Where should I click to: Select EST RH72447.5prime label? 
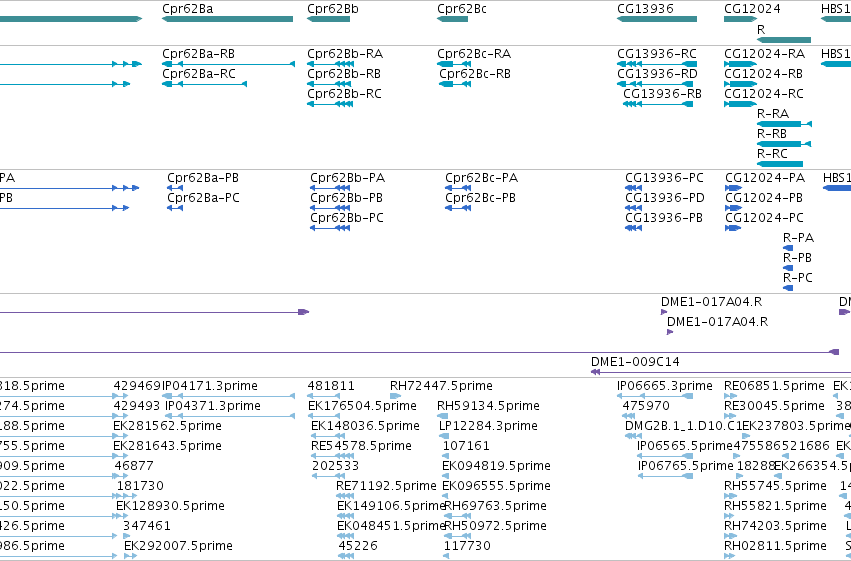pyautogui.click(x=441, y=386)
